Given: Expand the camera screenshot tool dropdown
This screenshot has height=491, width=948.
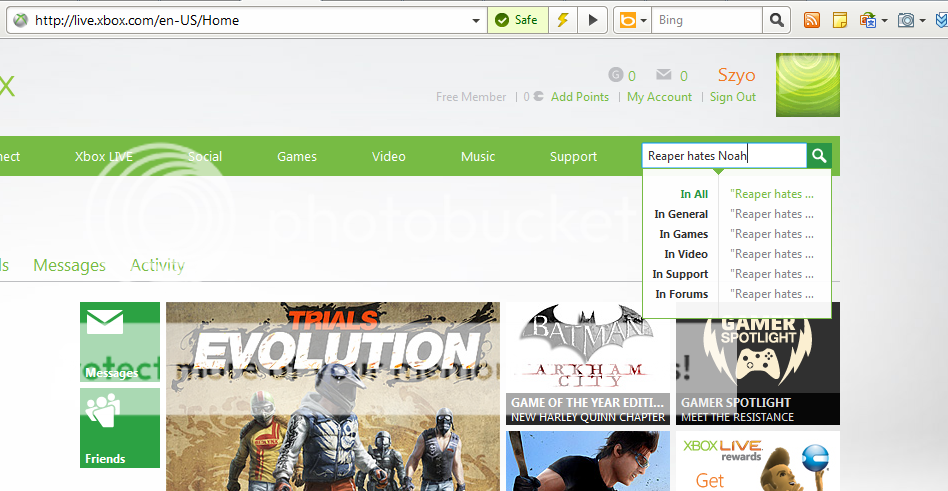Looking at the screenshot, I should point(921,20).
